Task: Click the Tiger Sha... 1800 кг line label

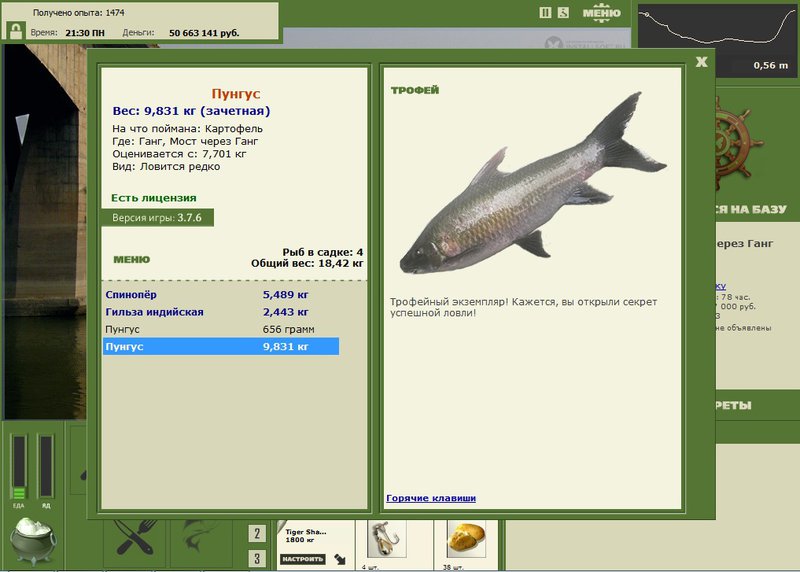Action: tap(306, 536)
